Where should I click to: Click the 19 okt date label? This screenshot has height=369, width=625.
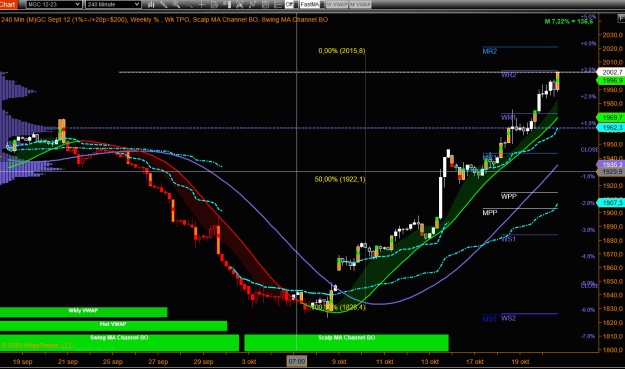click(x=520, y=362)
